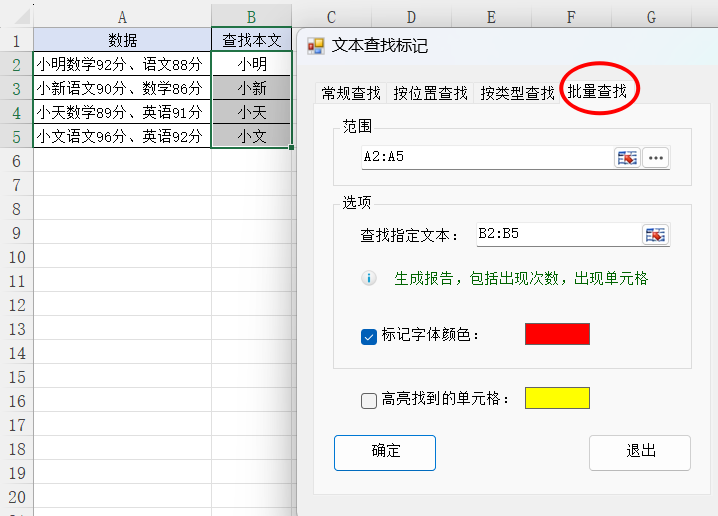Click the 批量查找 tab

click(x=597, y=92)
